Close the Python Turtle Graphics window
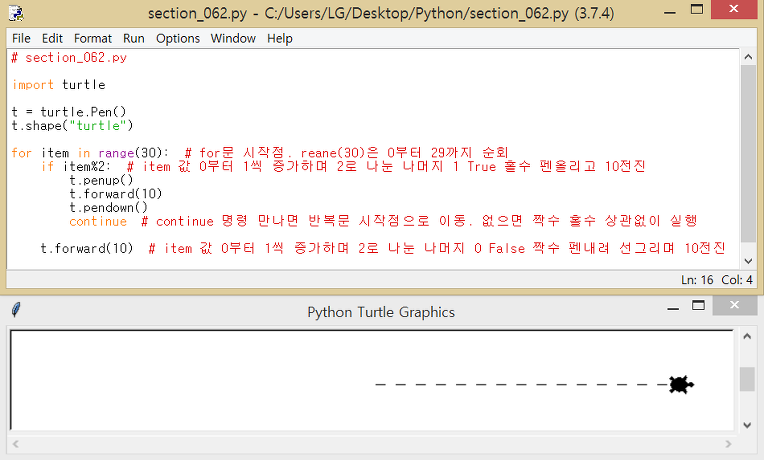764x460 pixels. [734, 305]
